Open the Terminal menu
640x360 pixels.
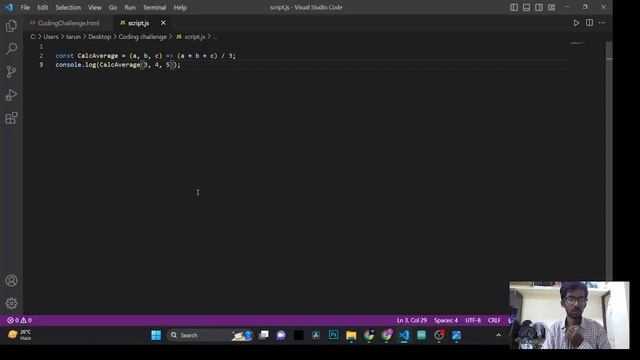click(x=154, y=7)
